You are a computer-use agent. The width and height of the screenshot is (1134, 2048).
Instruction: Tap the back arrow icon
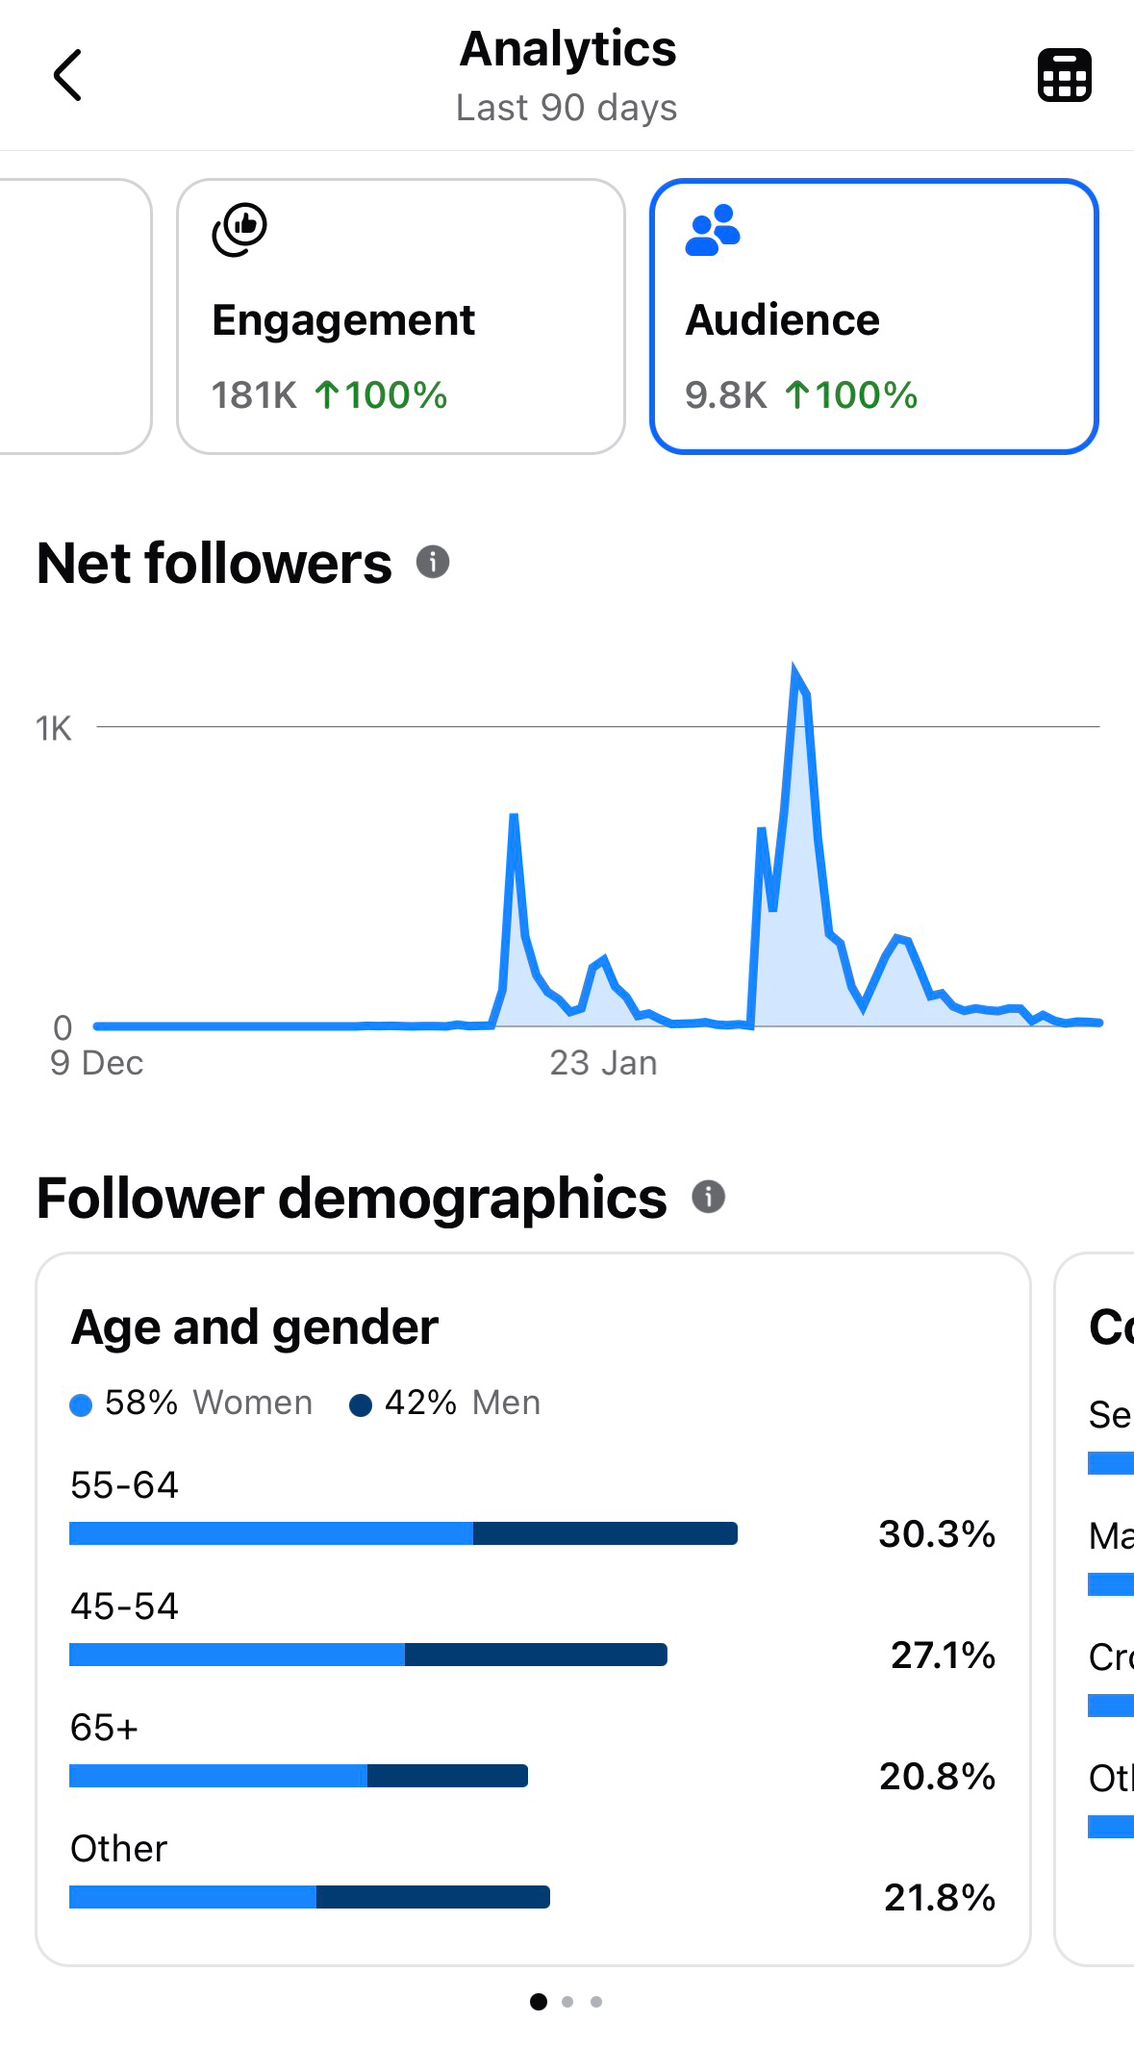click(x=68, y=74)
